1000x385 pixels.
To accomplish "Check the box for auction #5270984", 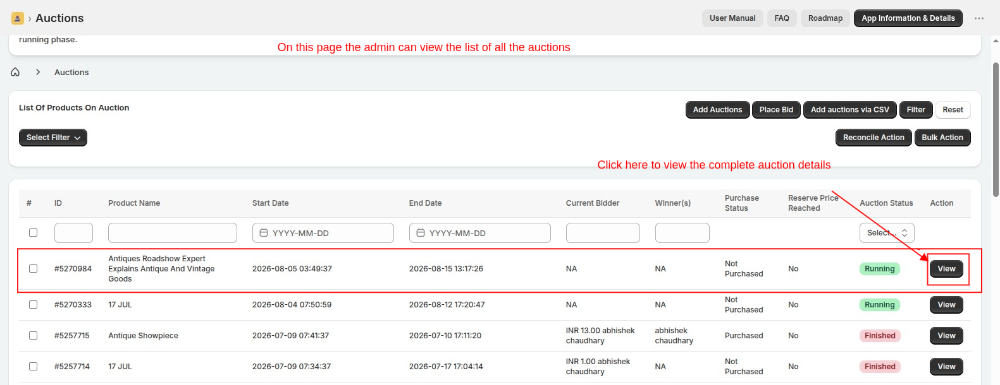I will pos(33,268).
